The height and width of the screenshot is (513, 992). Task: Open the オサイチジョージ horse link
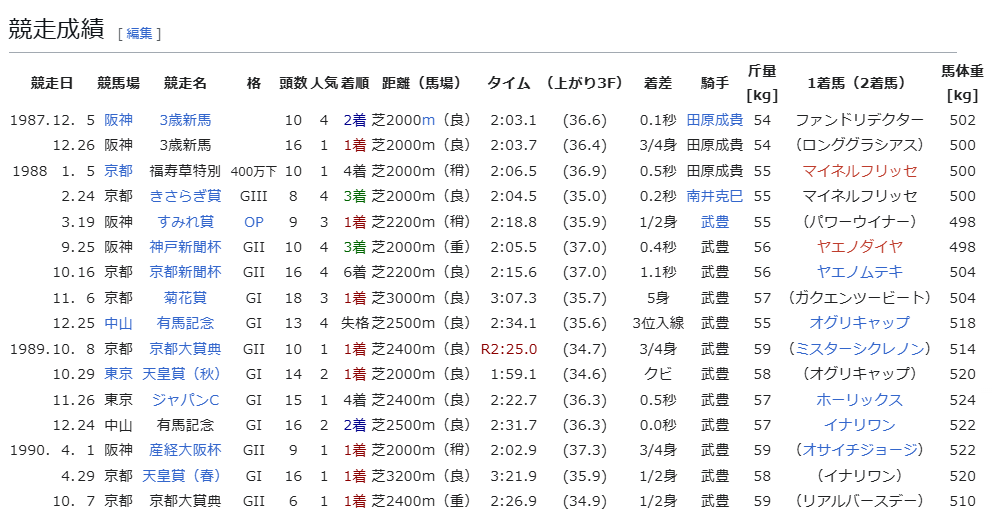pyautogui.click(x=860, y=450)
